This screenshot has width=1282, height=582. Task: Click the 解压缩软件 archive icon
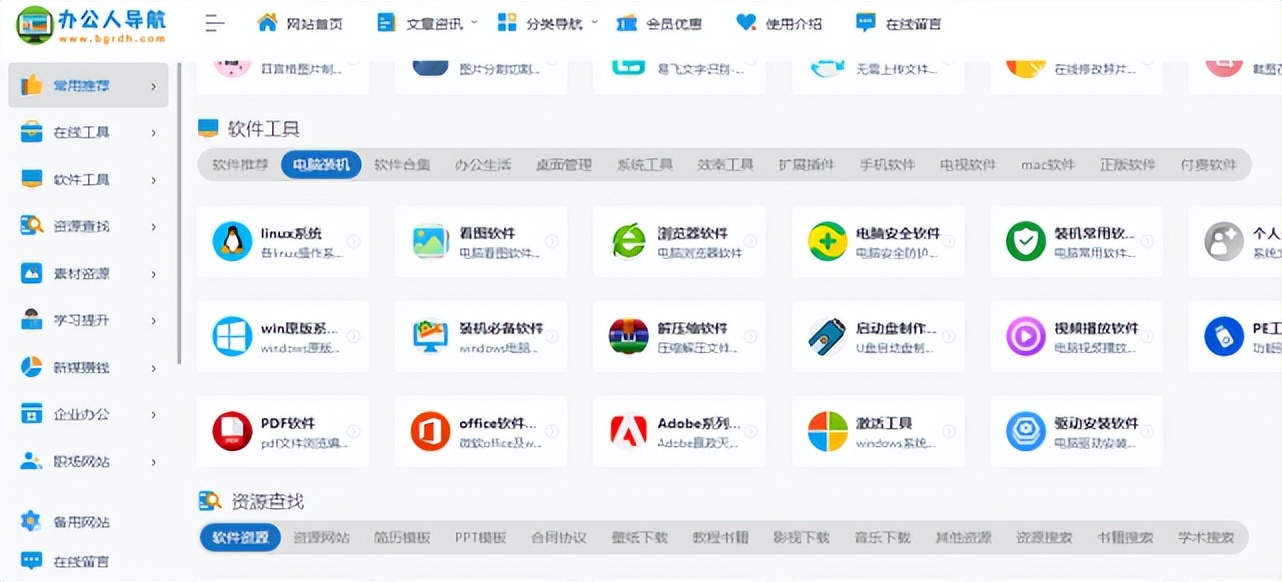tap(628, 337)
